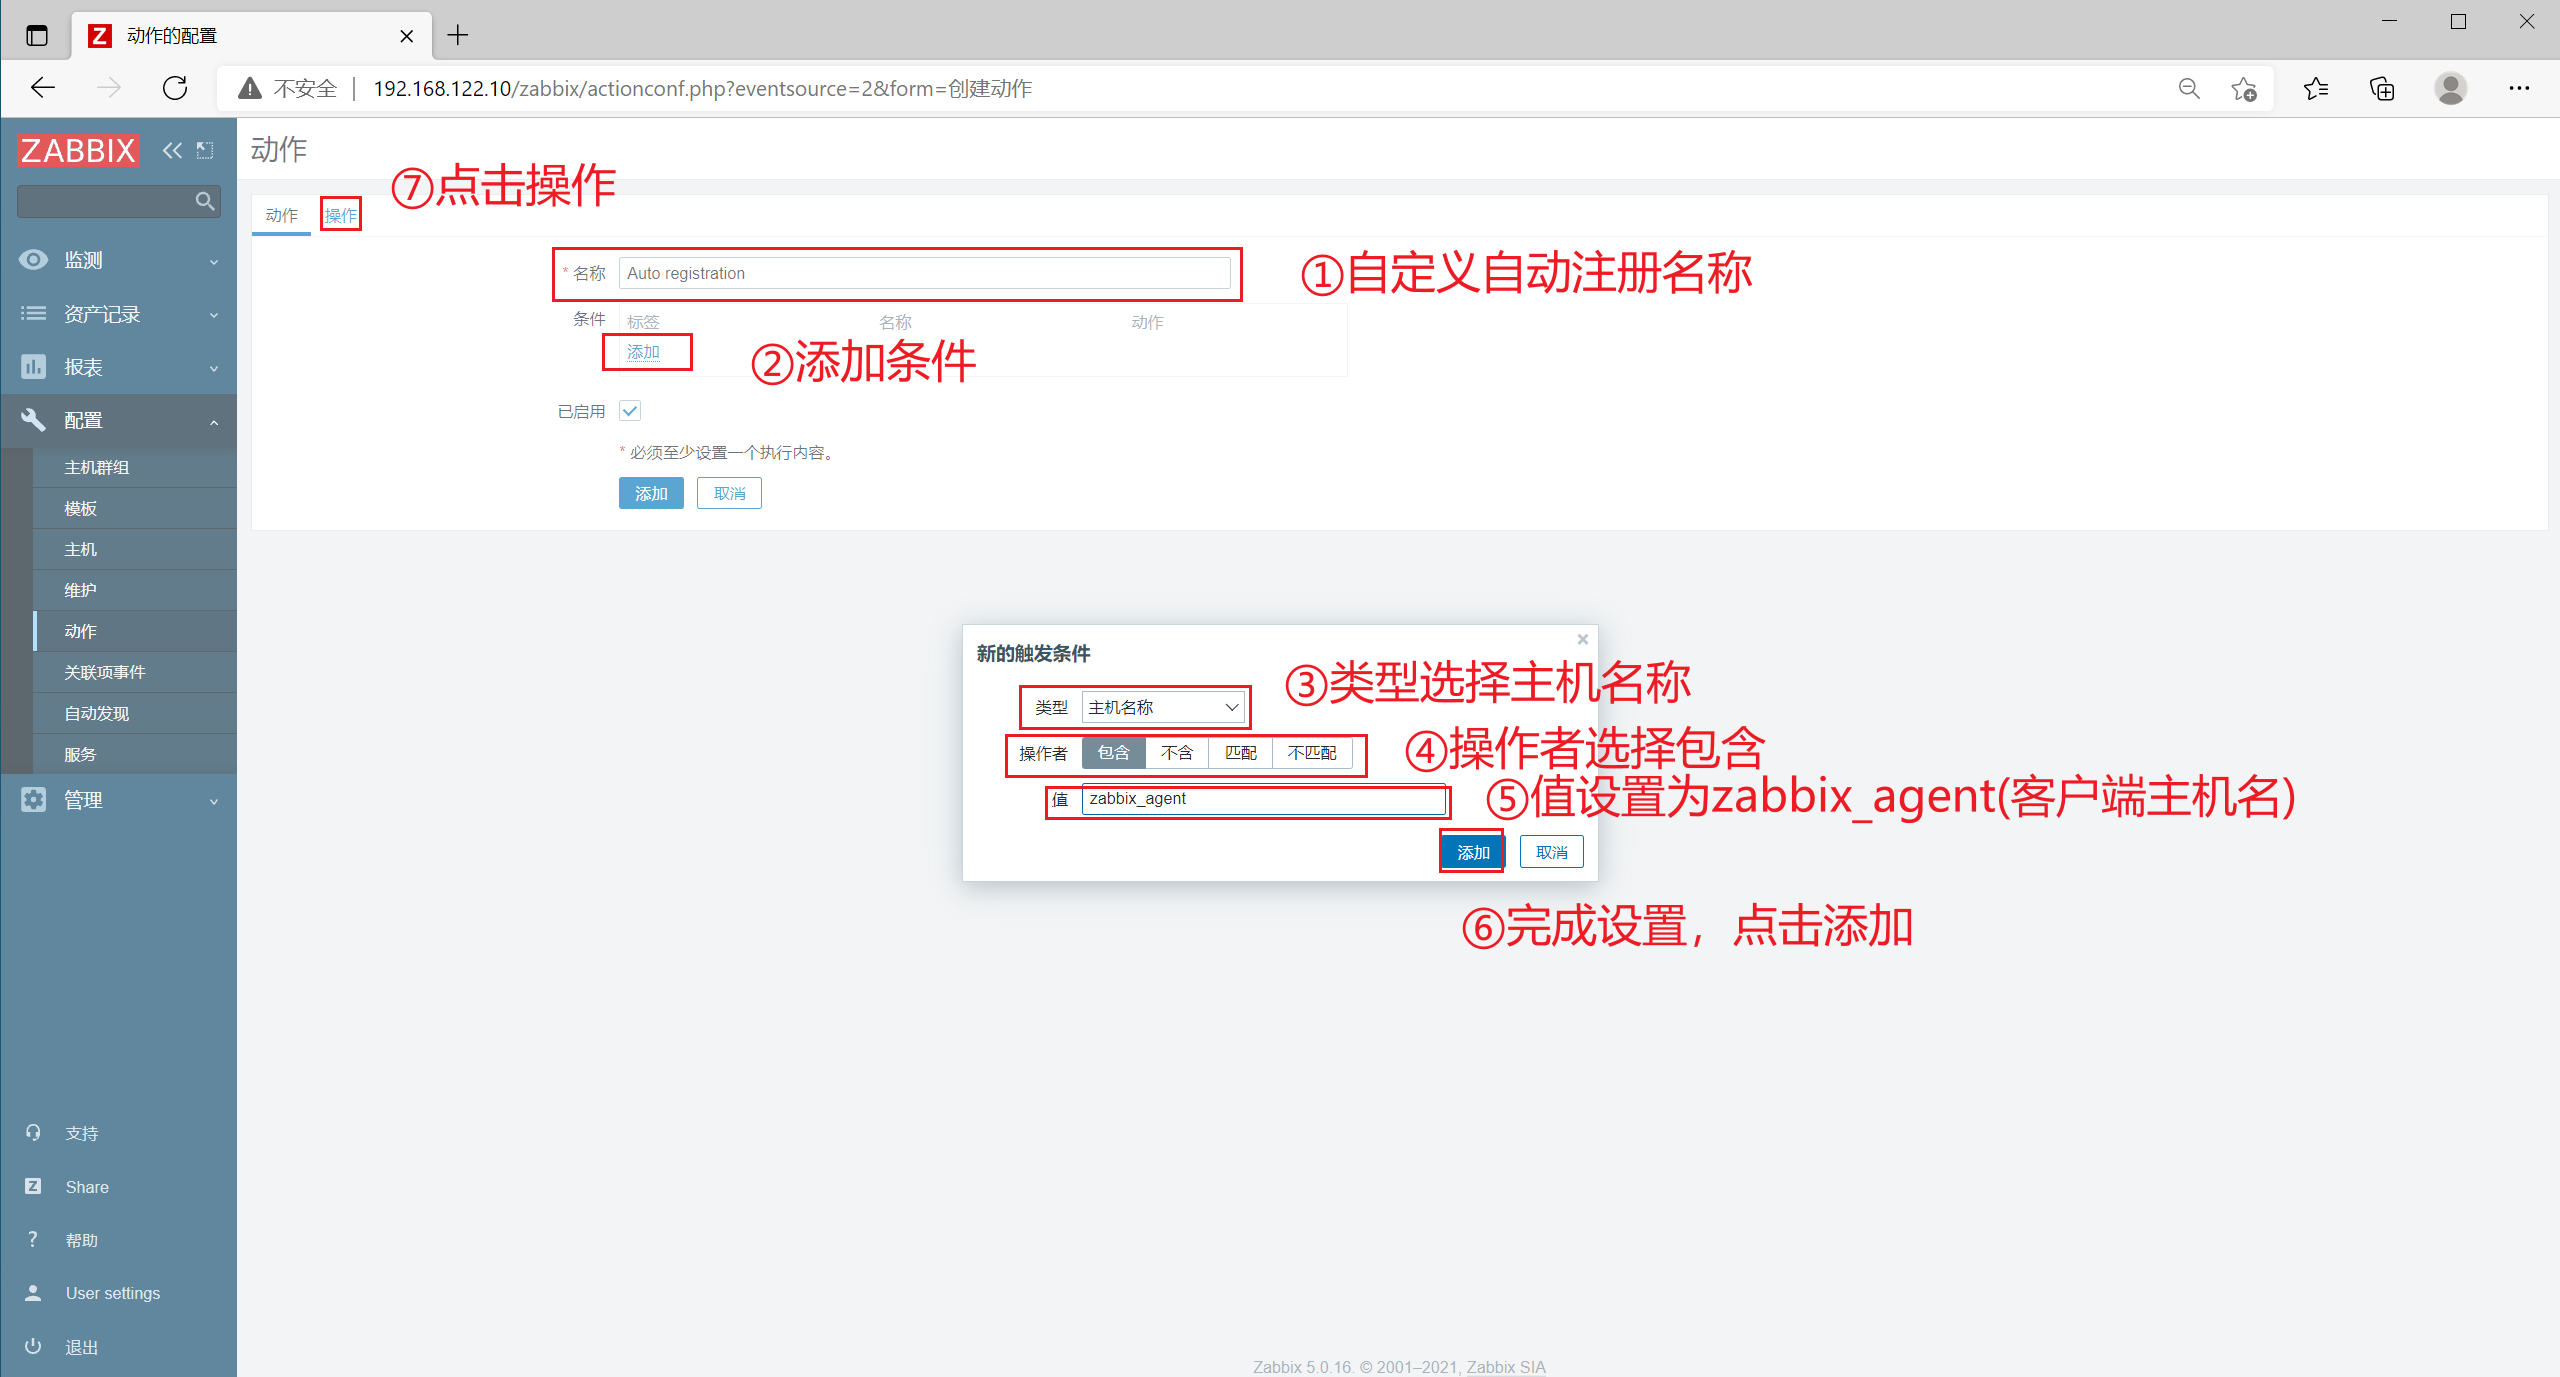Open new browser tab with plus

pos(458,35)
